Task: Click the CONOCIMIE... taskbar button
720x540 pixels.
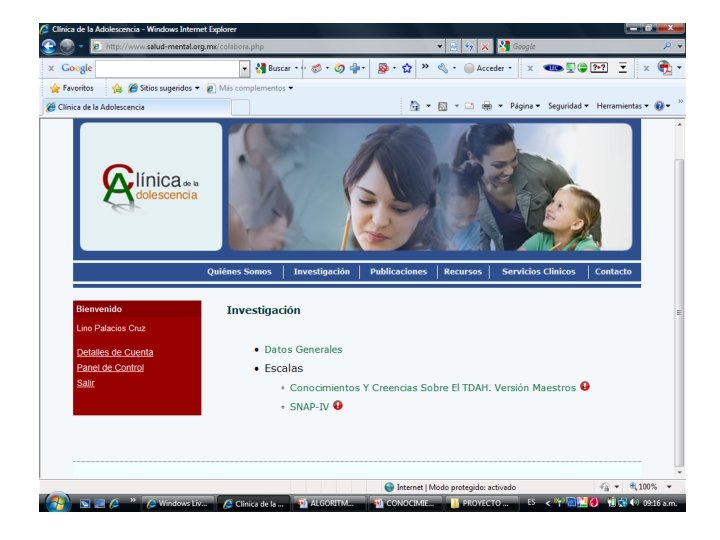Action: [x=405, y=503]
